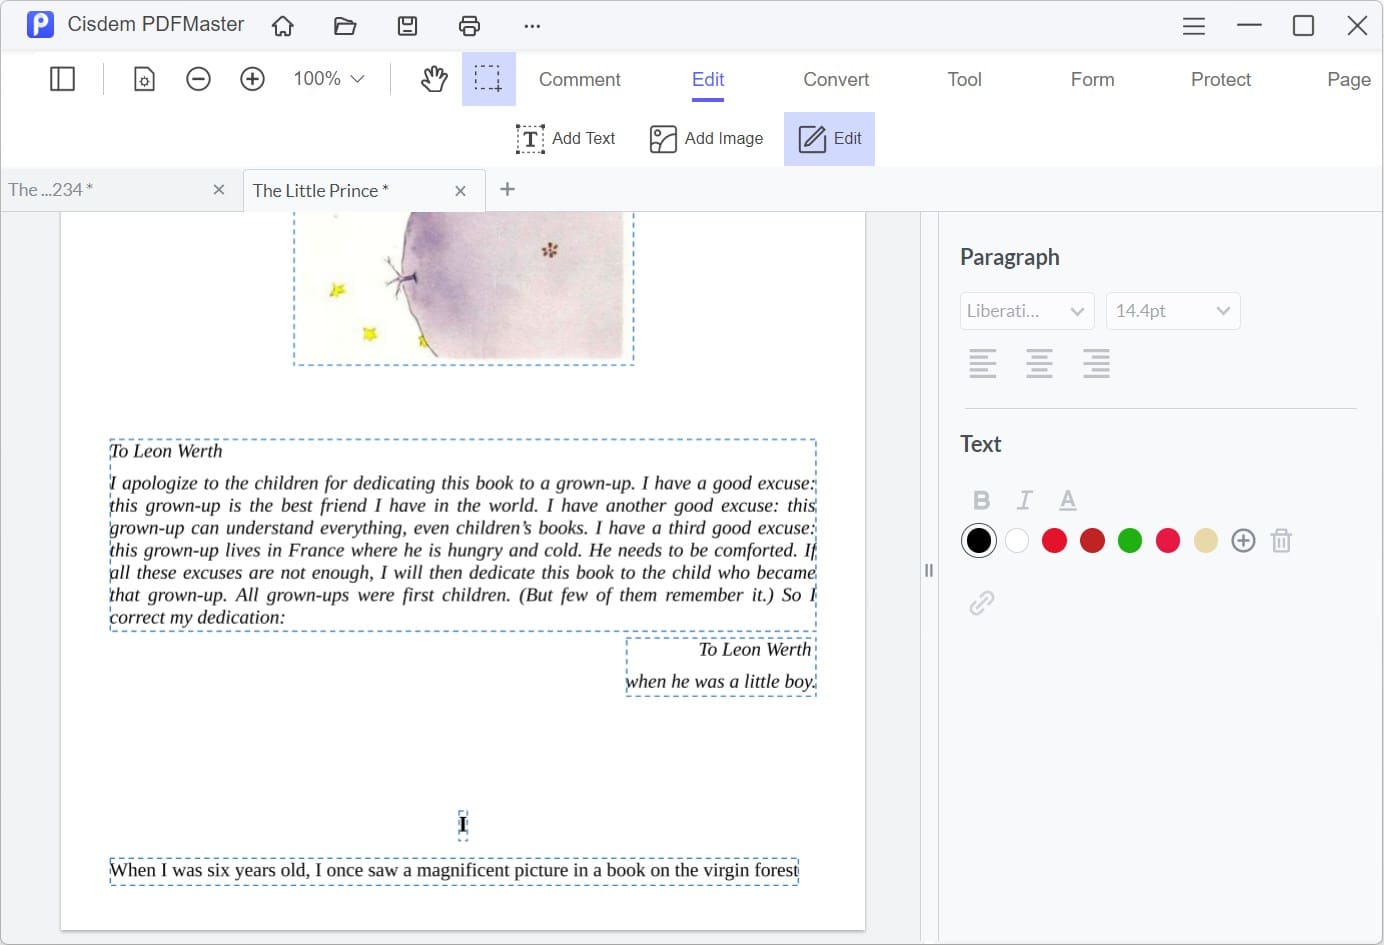This screenshot has width=1384, height=945.
Task: Switch to the Comment tab
Action: 580,79
